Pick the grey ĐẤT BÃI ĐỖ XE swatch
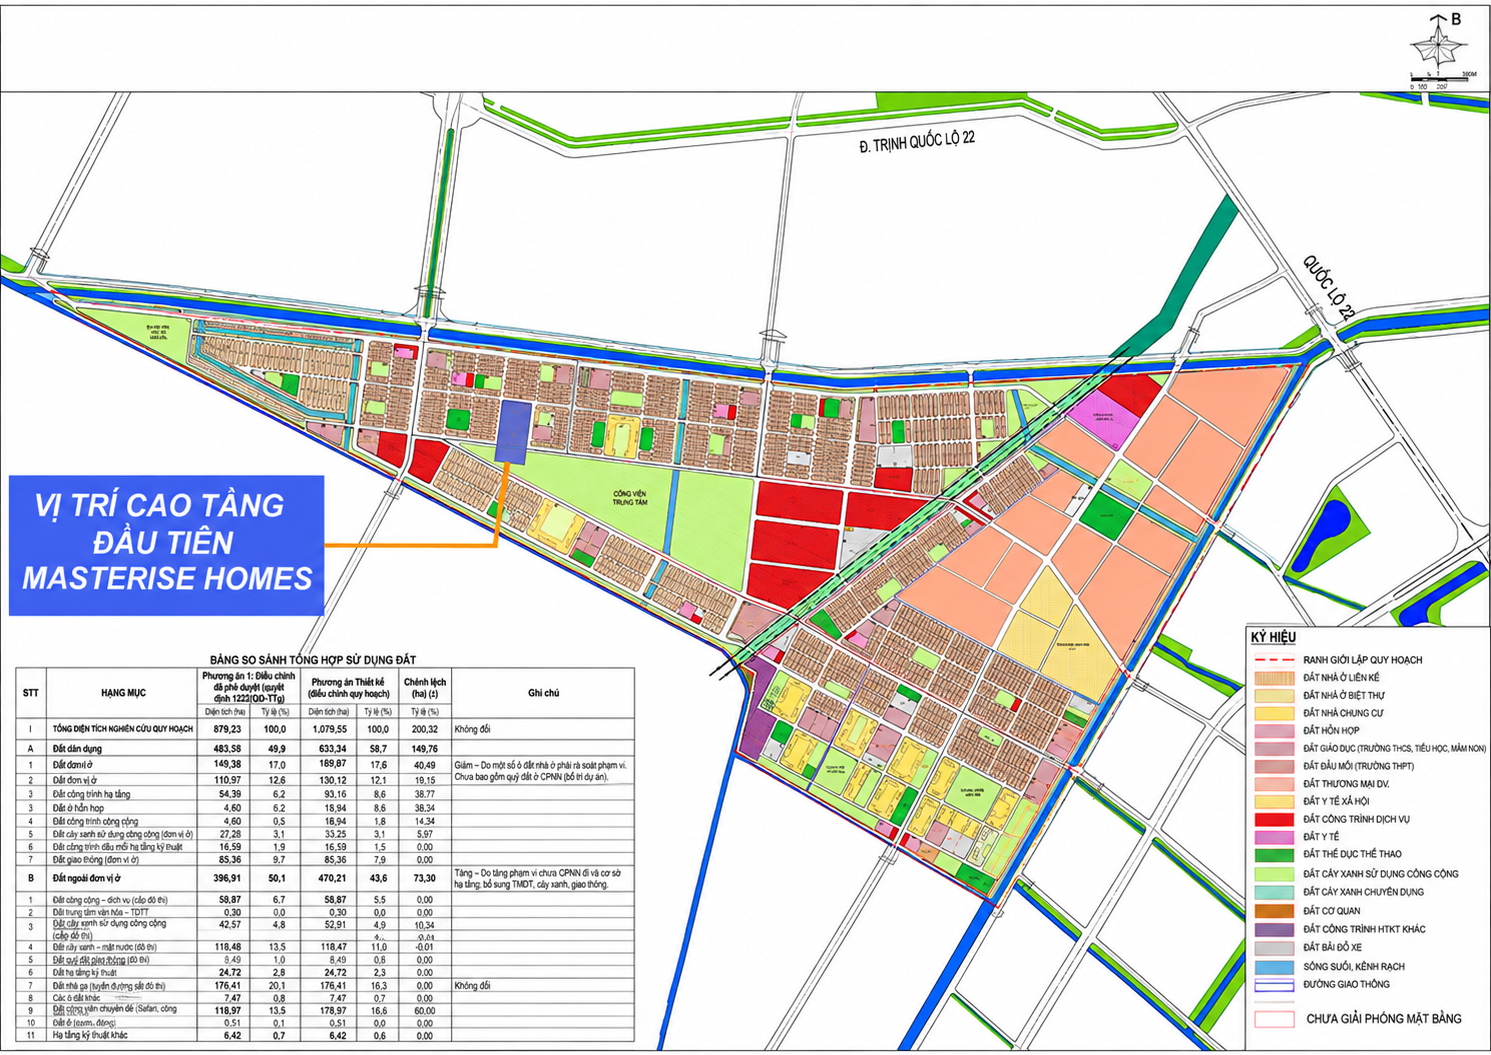This screenshot has width=1491, height=1055. 1274,947
